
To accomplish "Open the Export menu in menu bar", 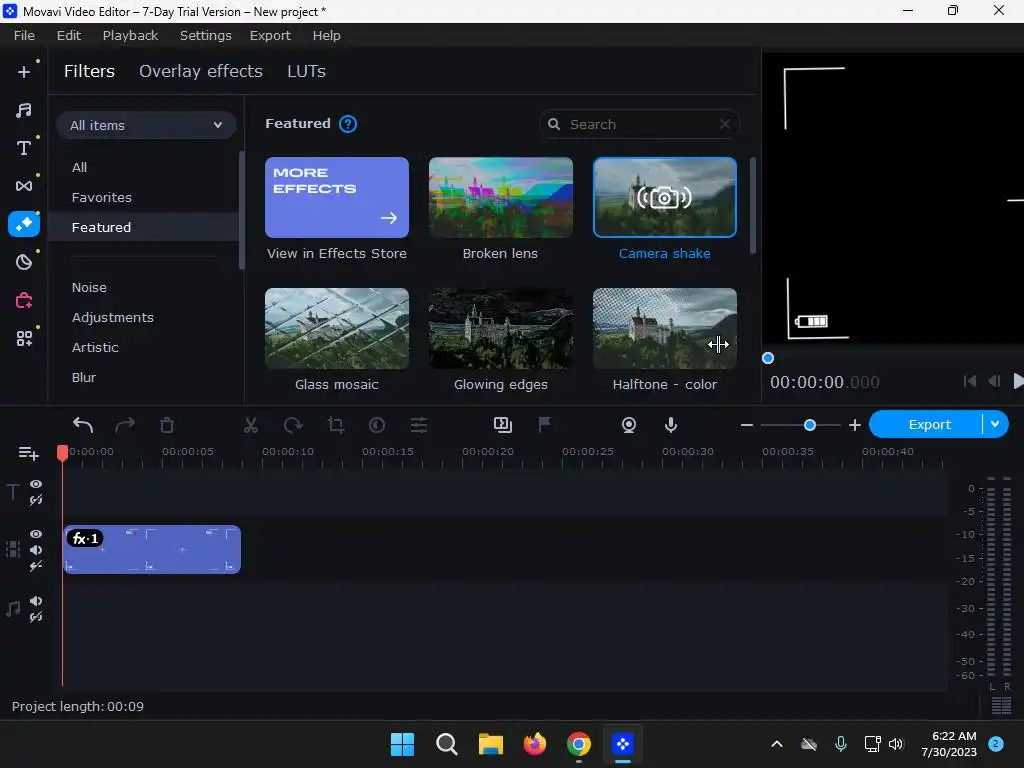I will (270, 35).
